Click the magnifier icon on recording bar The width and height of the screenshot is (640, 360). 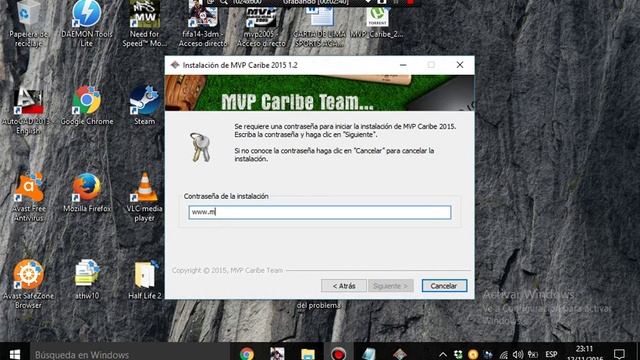coord(224,2)
